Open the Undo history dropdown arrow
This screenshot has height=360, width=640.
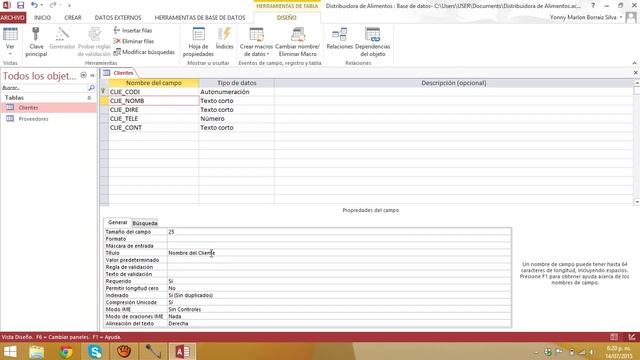coord(42,5)
